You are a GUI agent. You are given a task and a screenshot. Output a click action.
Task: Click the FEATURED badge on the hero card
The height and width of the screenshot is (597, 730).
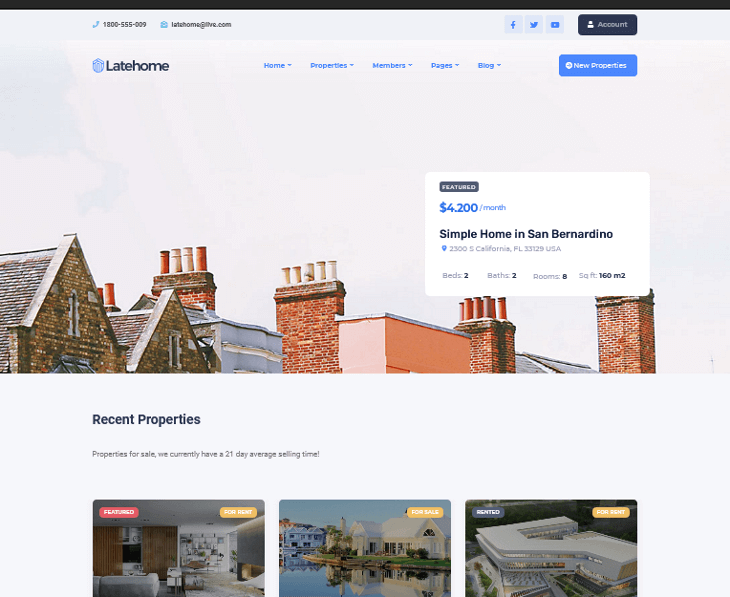point(459,187)
